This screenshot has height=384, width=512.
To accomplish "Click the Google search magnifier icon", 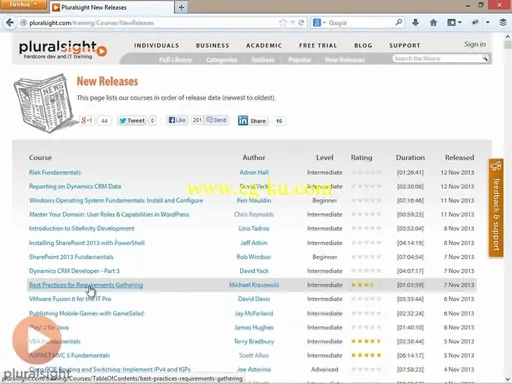I will pos(399,23).
